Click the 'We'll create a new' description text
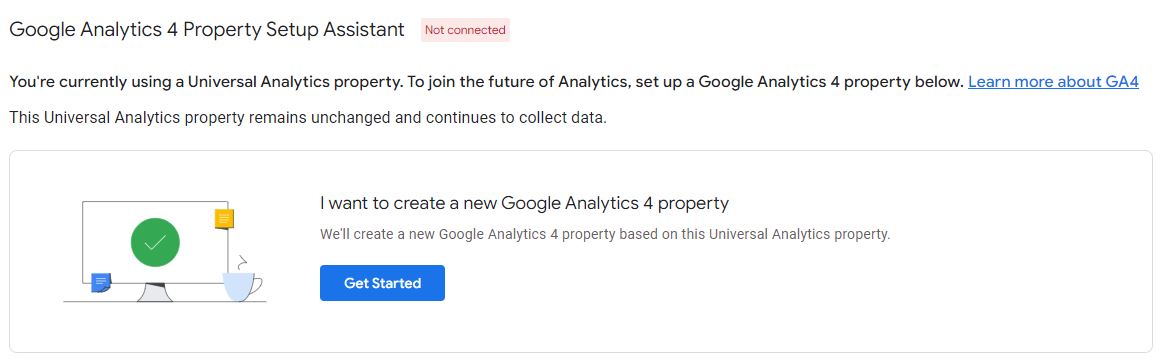The height and width of the screenshot is (360, 1165). tap(605, 235)
